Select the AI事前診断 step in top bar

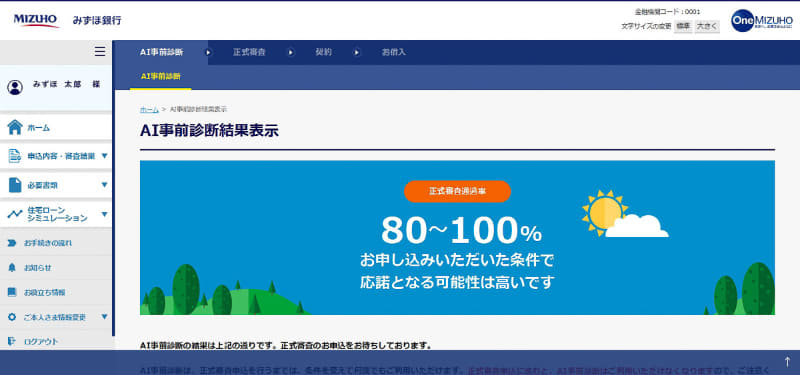click(161, 52)
